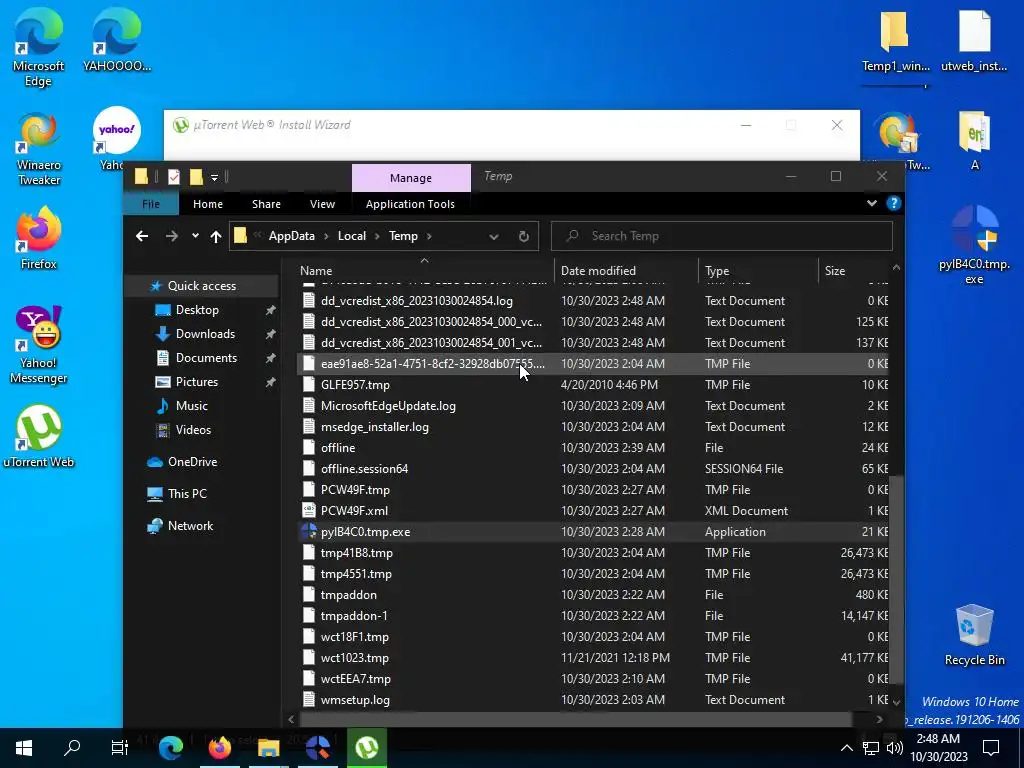This screenshot has height=768, width=1024.
Task: Sort files by Name column
Action: coord(424,270)
